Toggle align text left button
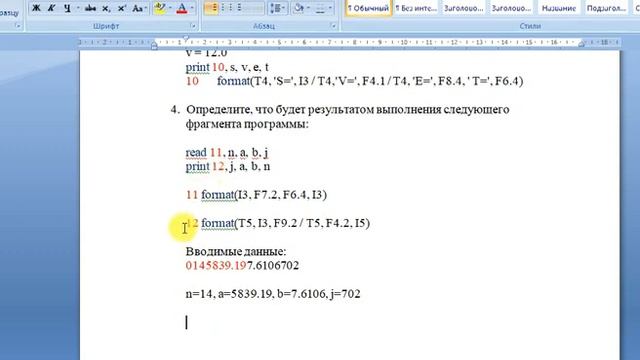Viewport: 640px width, 360px height. tap(211, 8)
